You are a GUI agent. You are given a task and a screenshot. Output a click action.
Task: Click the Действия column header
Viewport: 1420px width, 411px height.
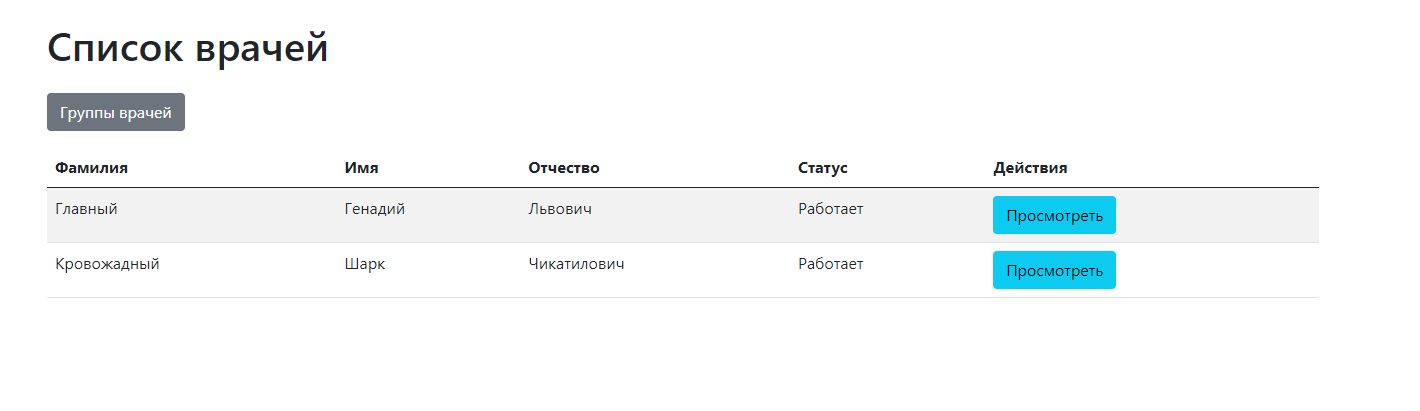click(1030, 168)
